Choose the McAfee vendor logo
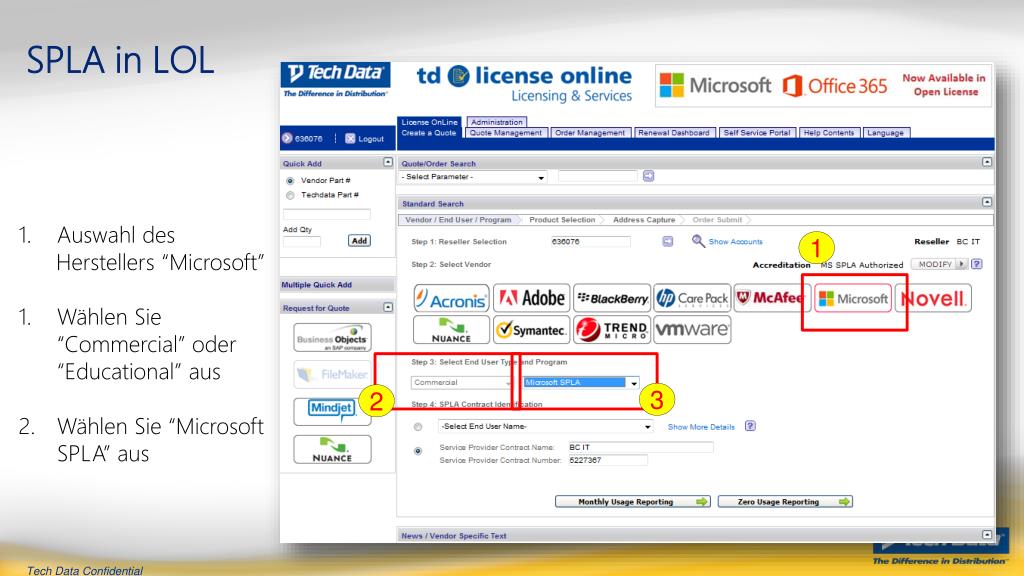 (771, 298)
